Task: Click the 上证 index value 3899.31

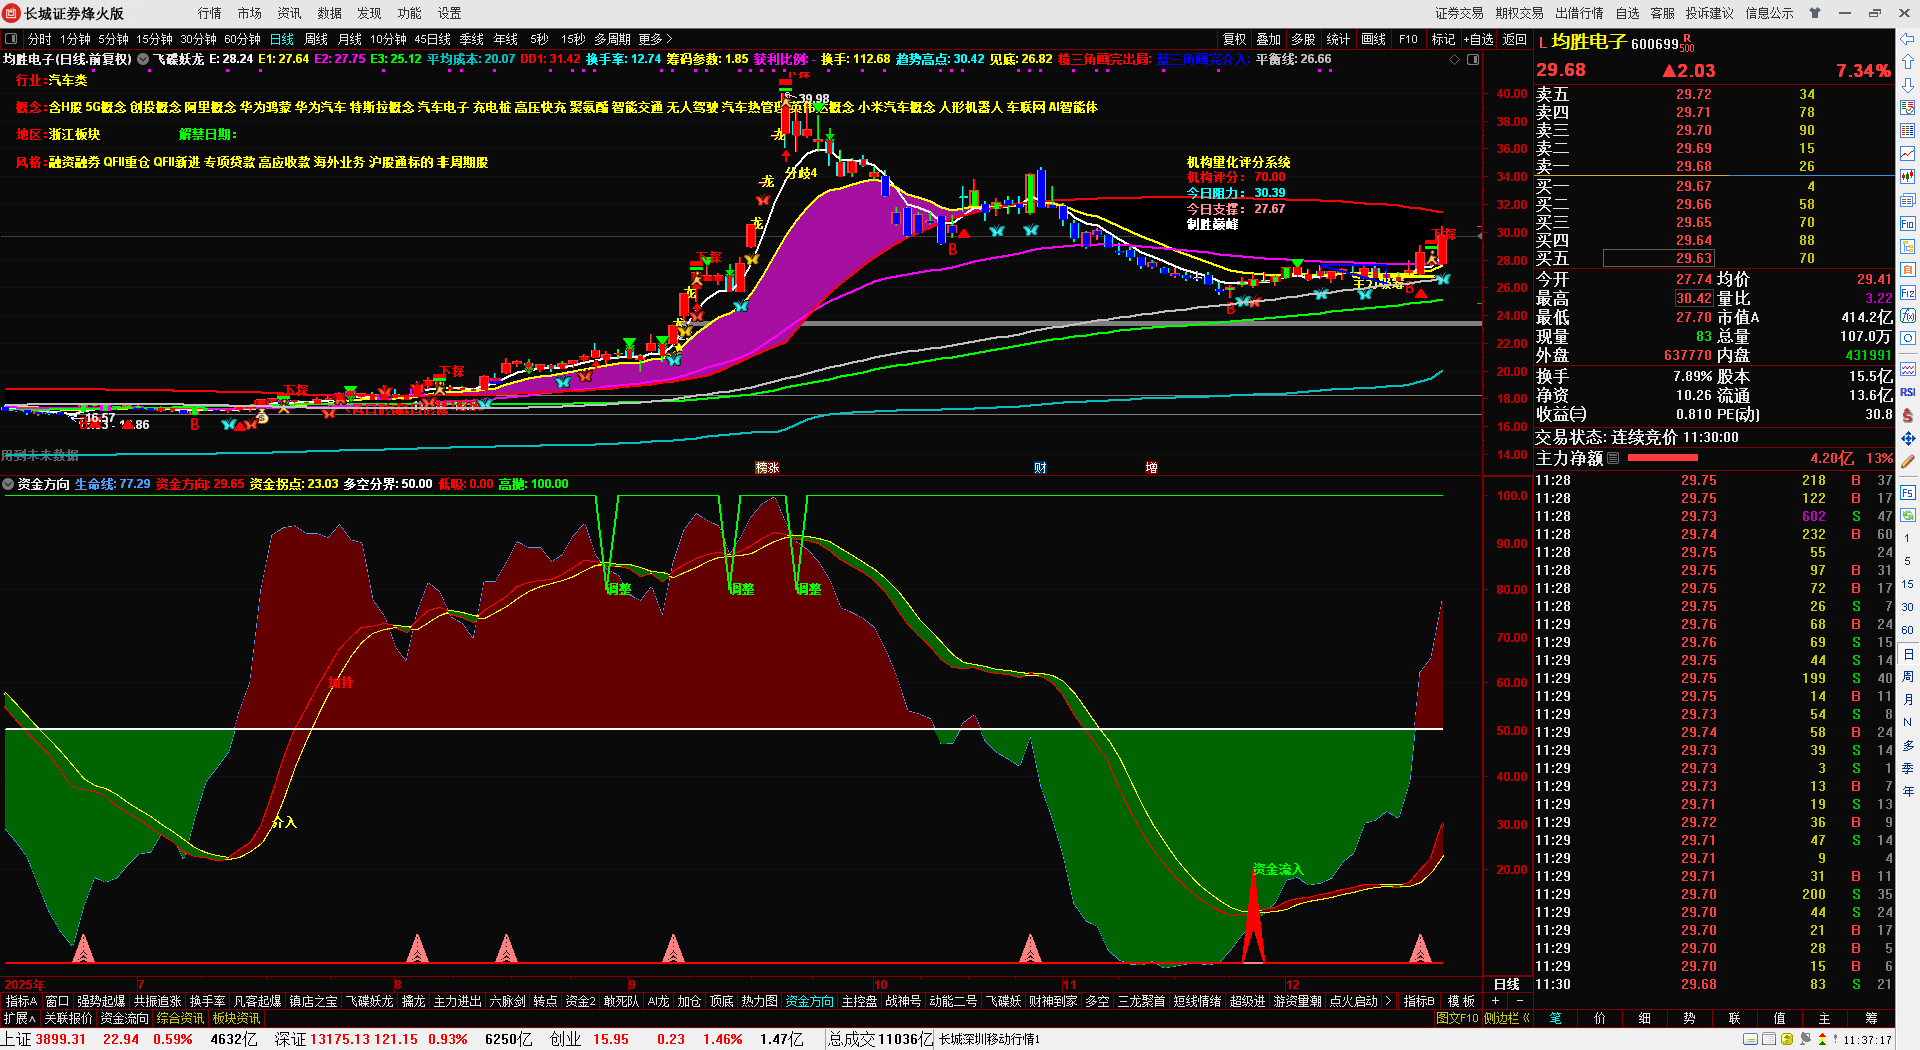Action: 60,1039
